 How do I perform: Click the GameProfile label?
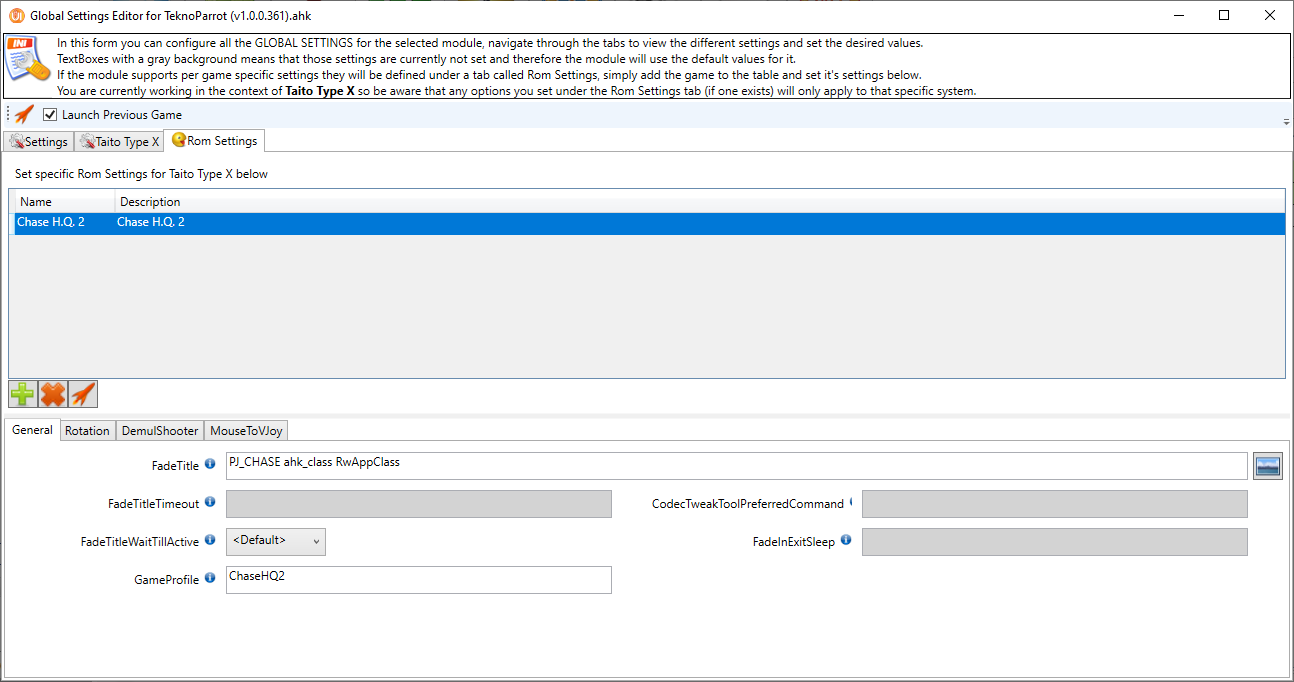click(167, 580)
